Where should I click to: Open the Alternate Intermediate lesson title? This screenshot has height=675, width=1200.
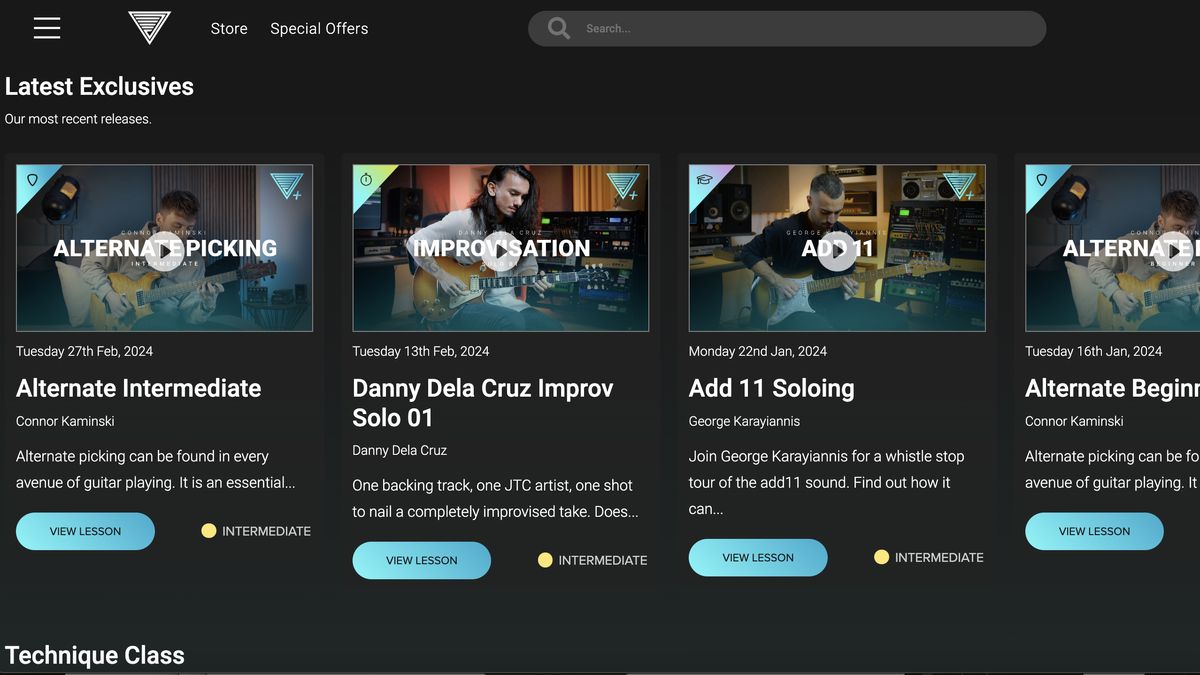(138, 388)
